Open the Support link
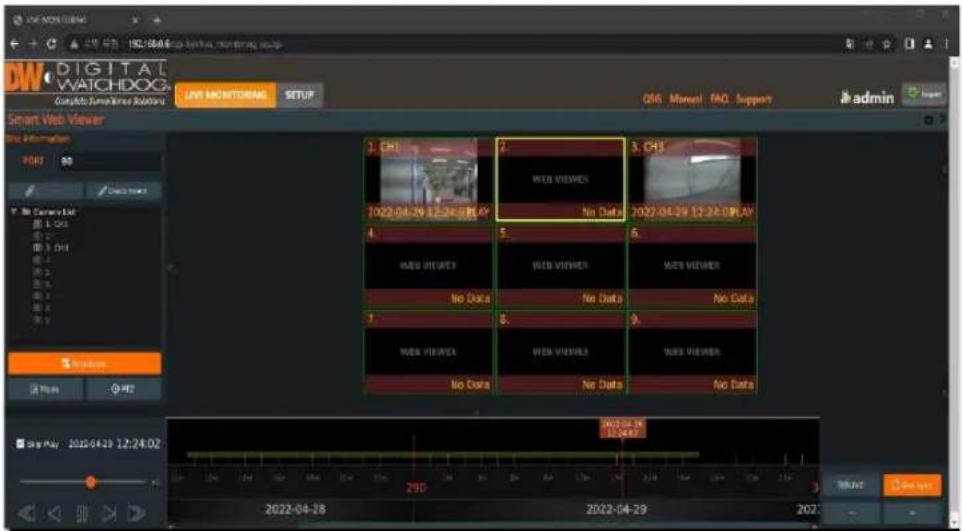 coord(753,99)
